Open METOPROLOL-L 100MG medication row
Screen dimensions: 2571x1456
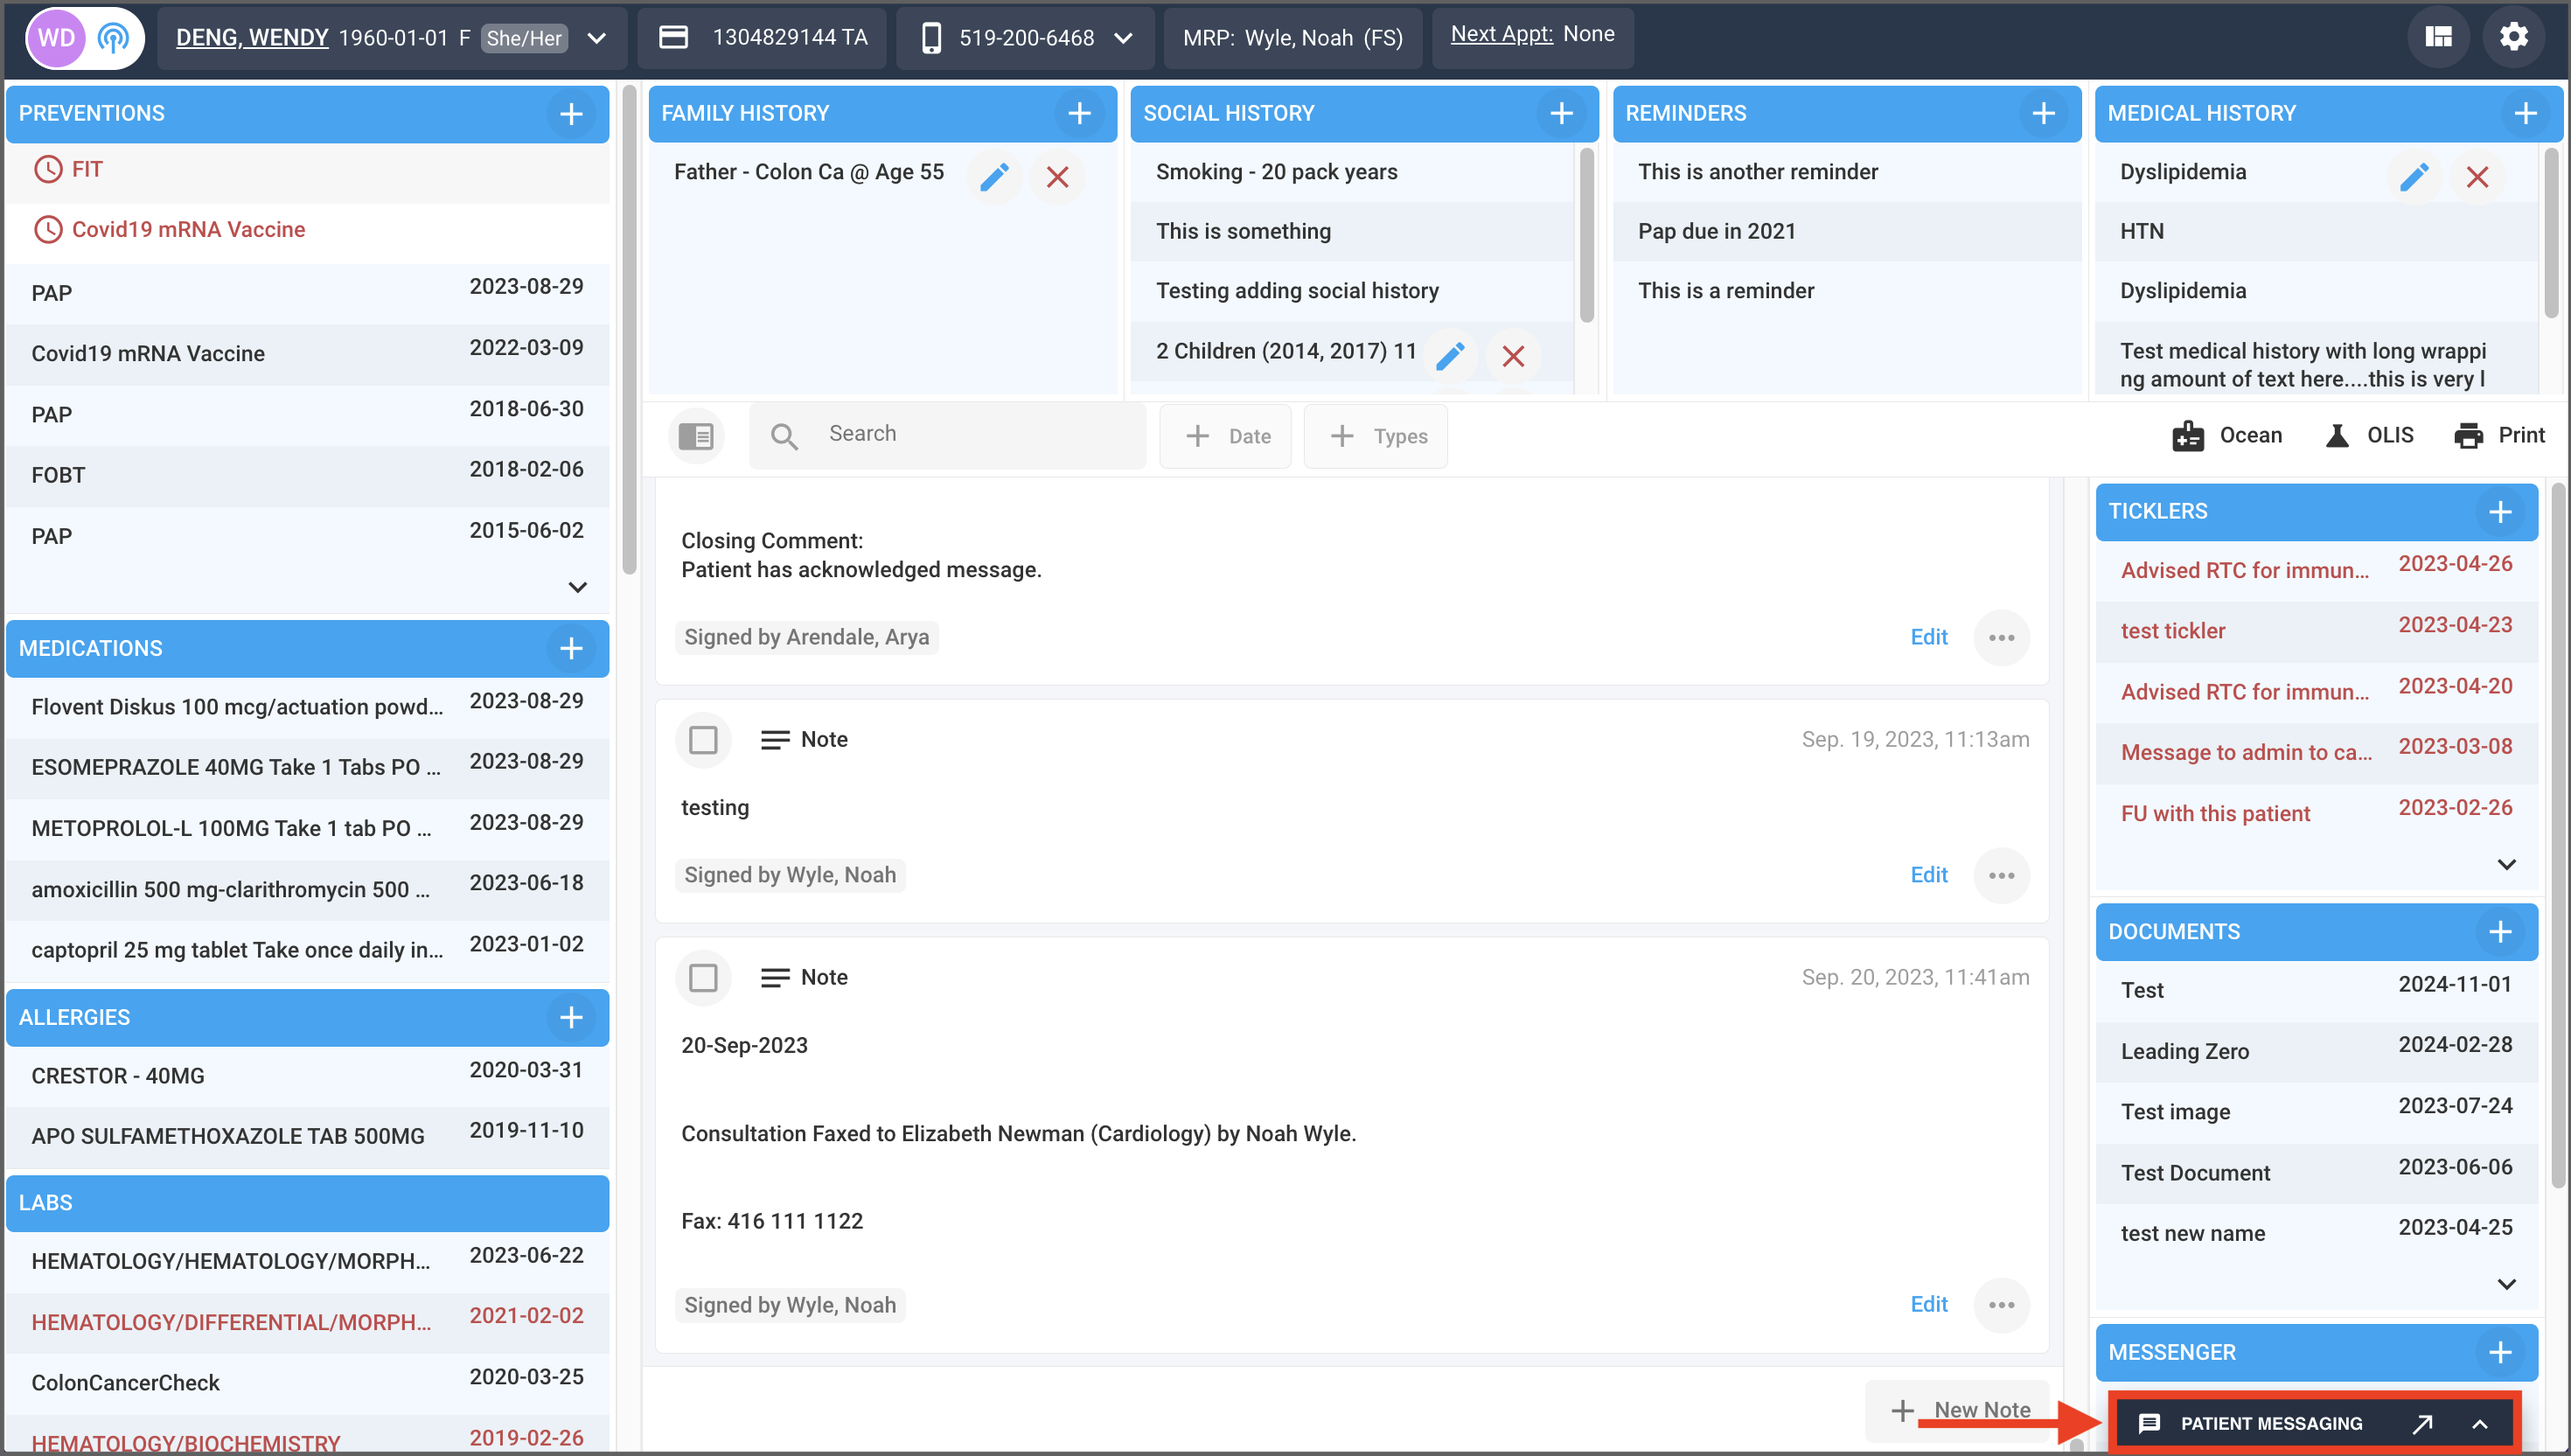(x=308, y=828)
